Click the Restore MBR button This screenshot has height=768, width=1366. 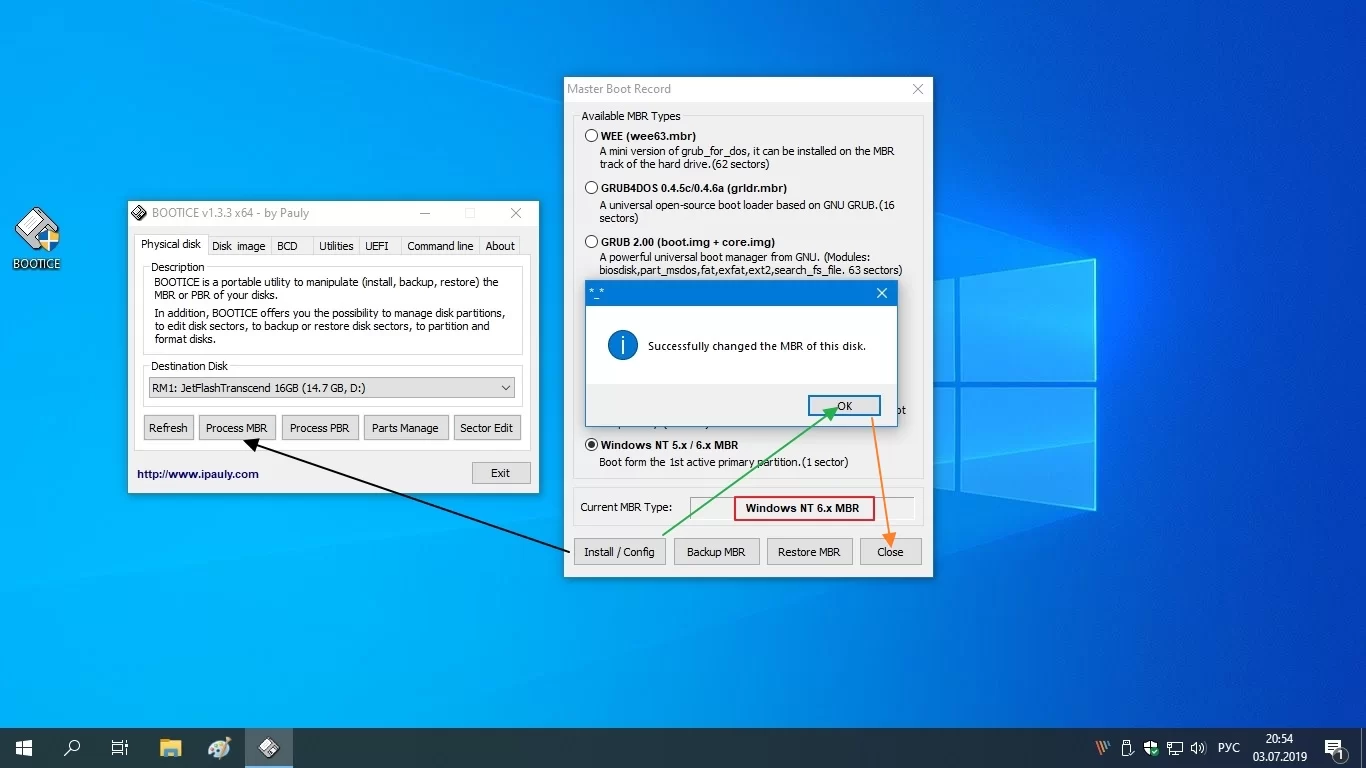click(809, 552)
